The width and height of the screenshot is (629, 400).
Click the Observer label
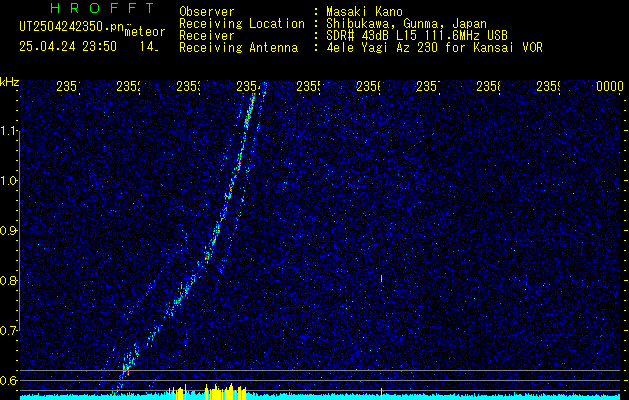point(207,12)
